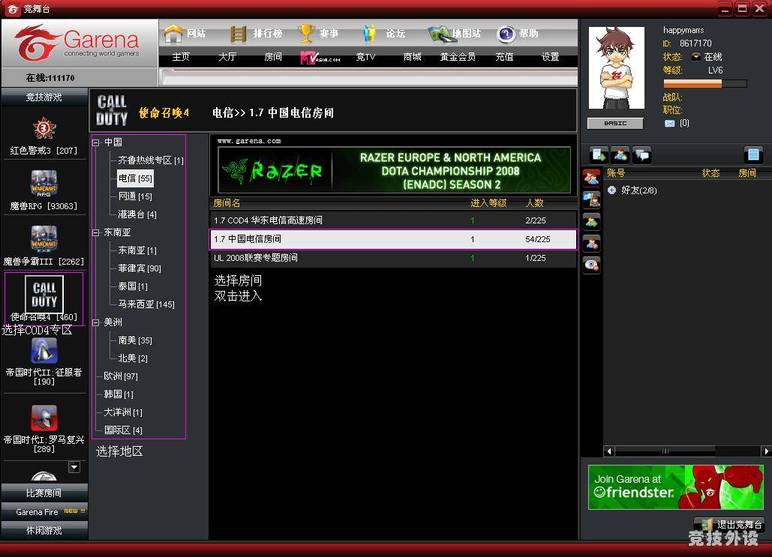
Task: Click the Call of Duty 4 game icon
Action: pos(44,295)
